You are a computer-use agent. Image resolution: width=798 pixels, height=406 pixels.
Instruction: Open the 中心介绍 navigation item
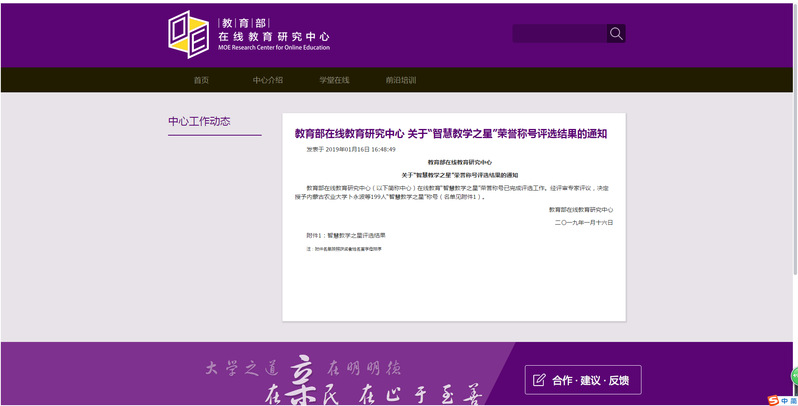267,80
